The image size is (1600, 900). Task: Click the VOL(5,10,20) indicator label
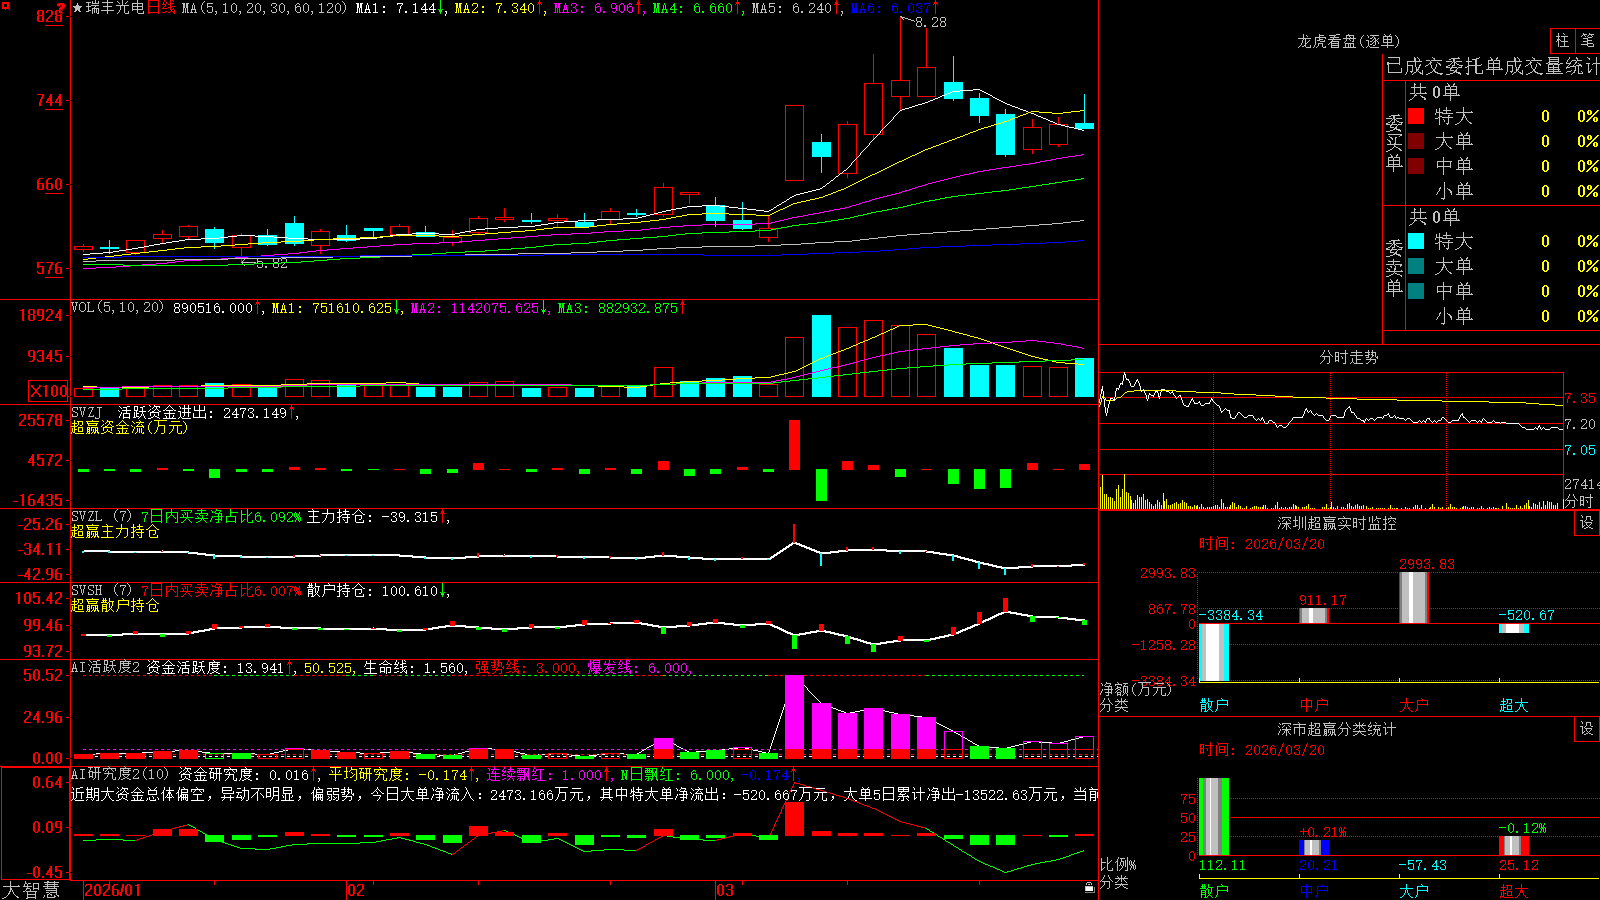coord(118,308)
